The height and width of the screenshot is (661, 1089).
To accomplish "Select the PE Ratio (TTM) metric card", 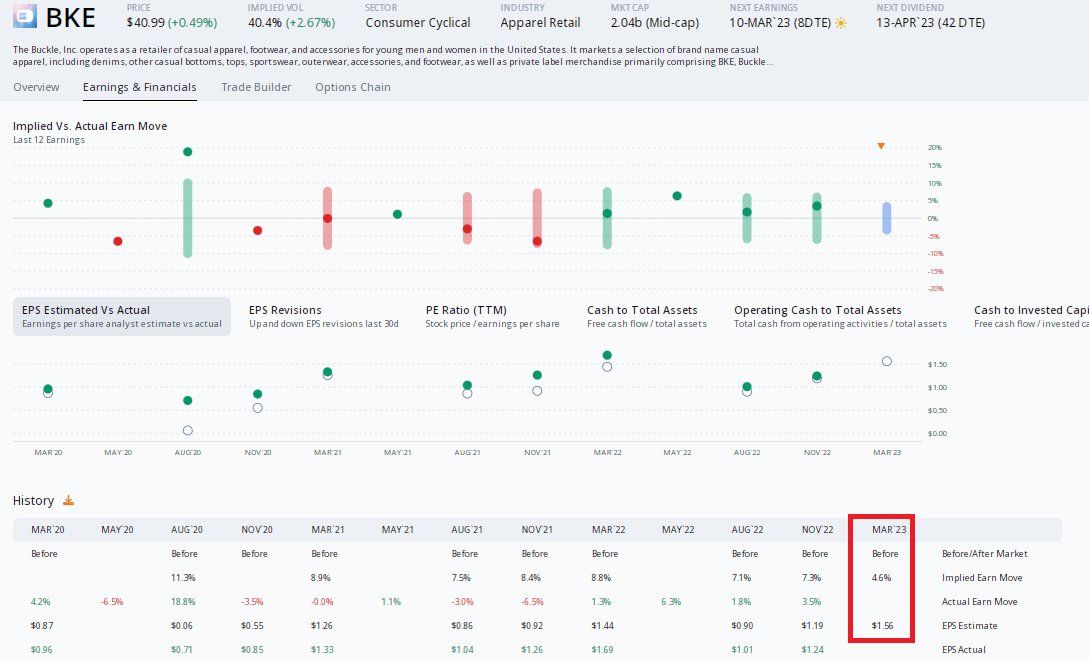I will pyautogui.click(x=492, y=317).
